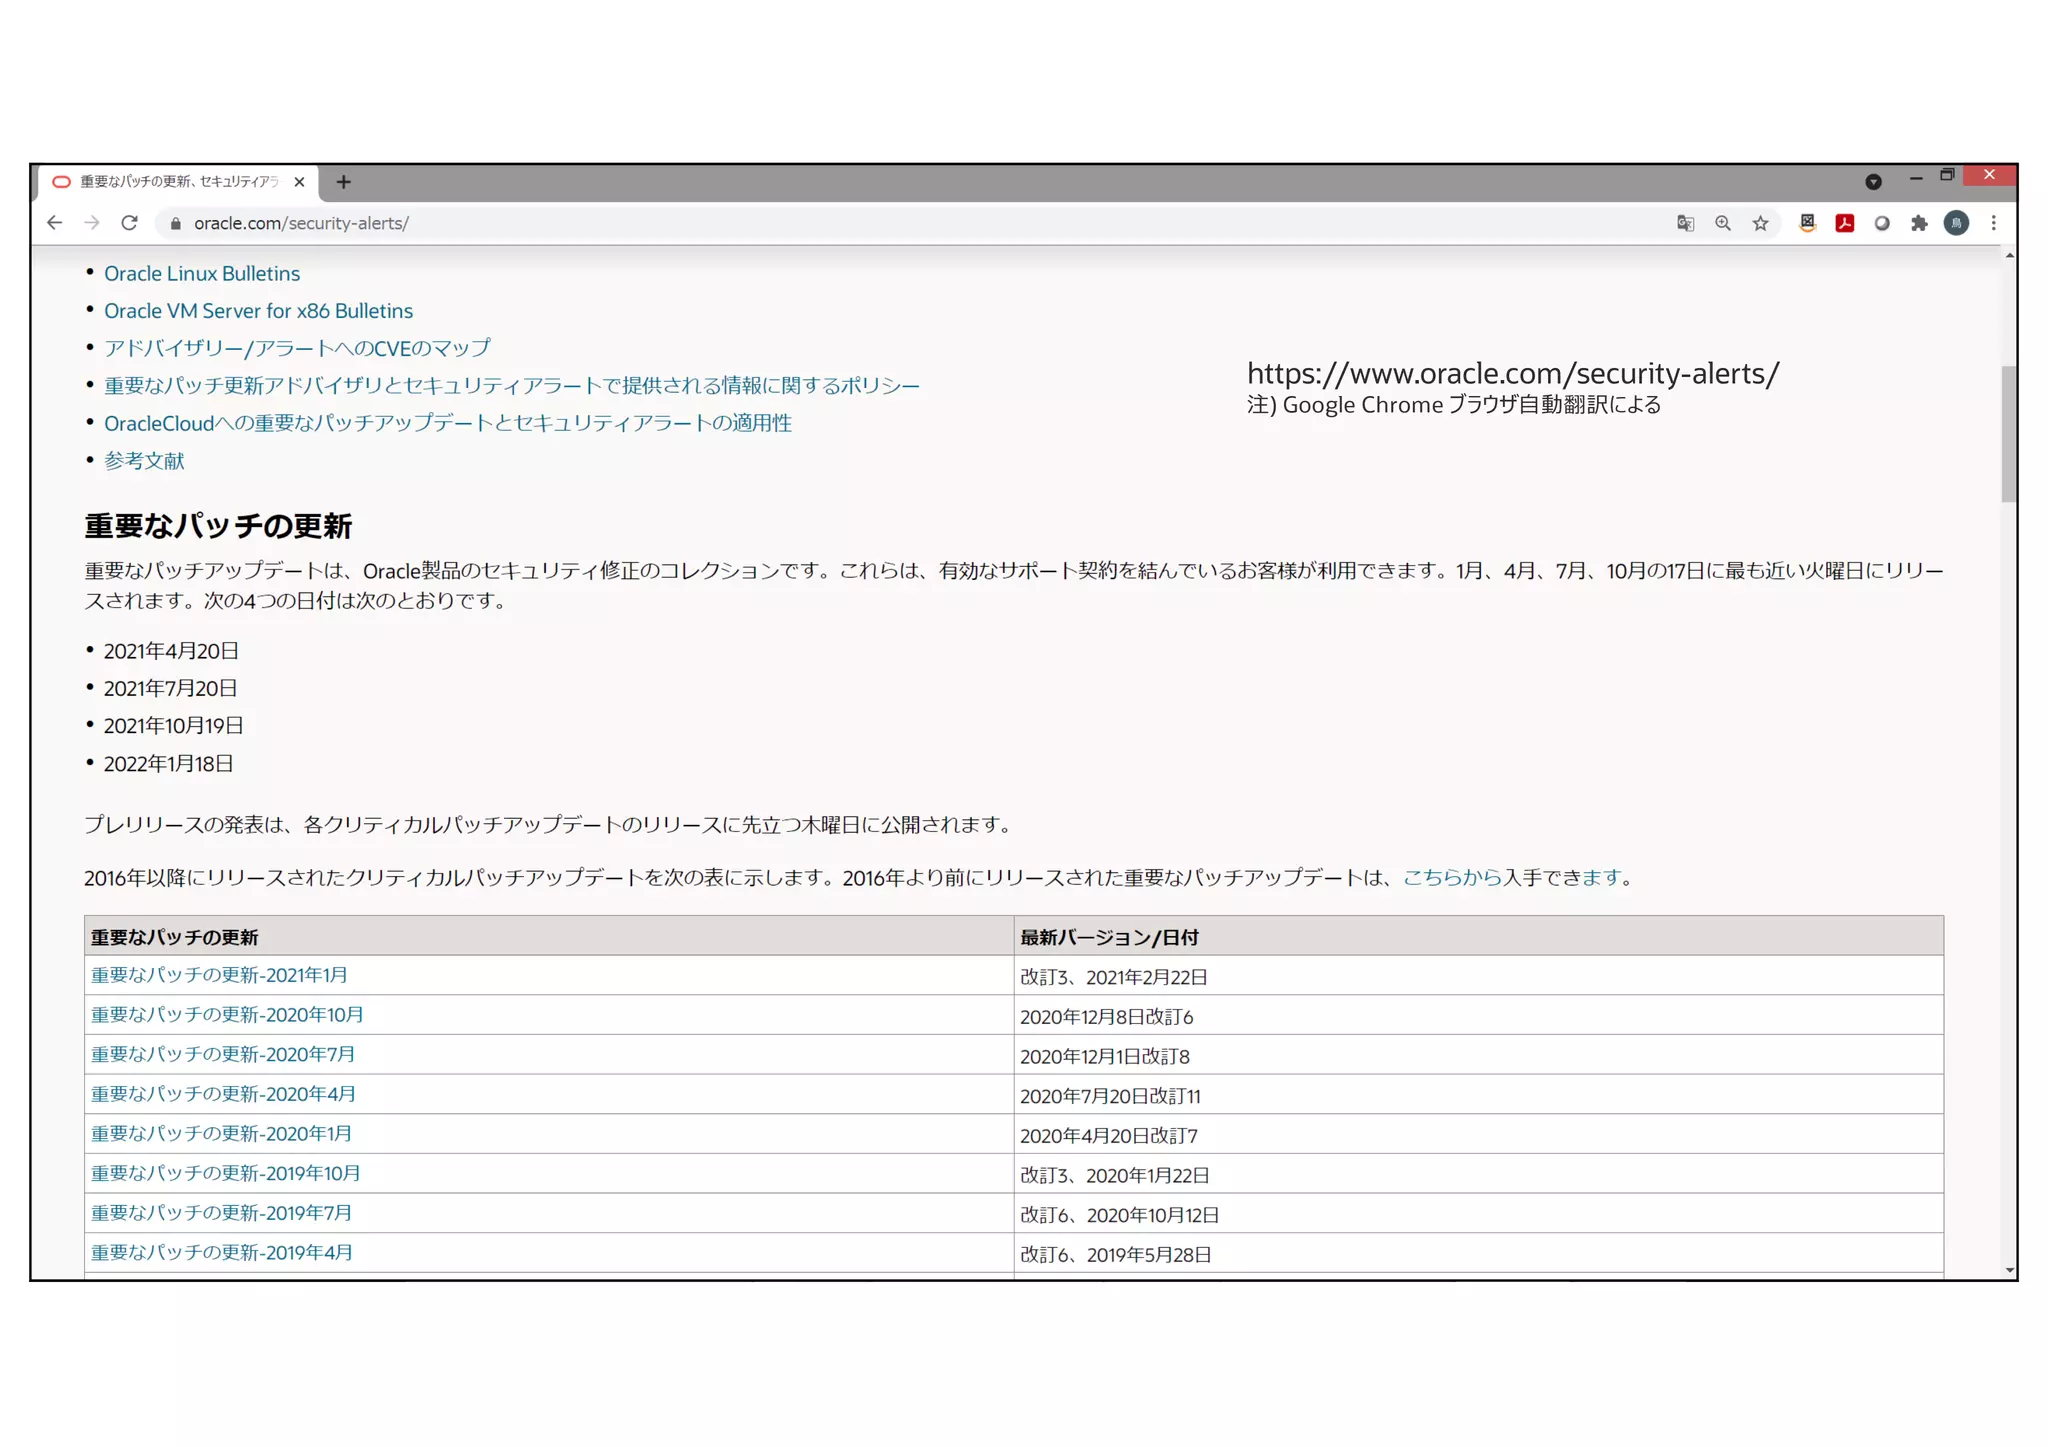Image resolution: width=2048 pixels, height=1447 pixels.
Task: Click the date 2021年4月20日
Action: pyautogui.click(x=171, y=651)
